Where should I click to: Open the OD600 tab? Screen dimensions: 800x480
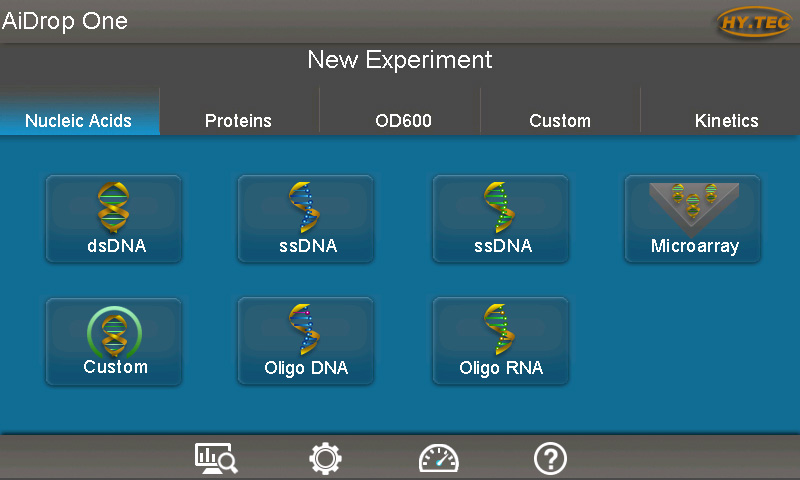[403, 121]
